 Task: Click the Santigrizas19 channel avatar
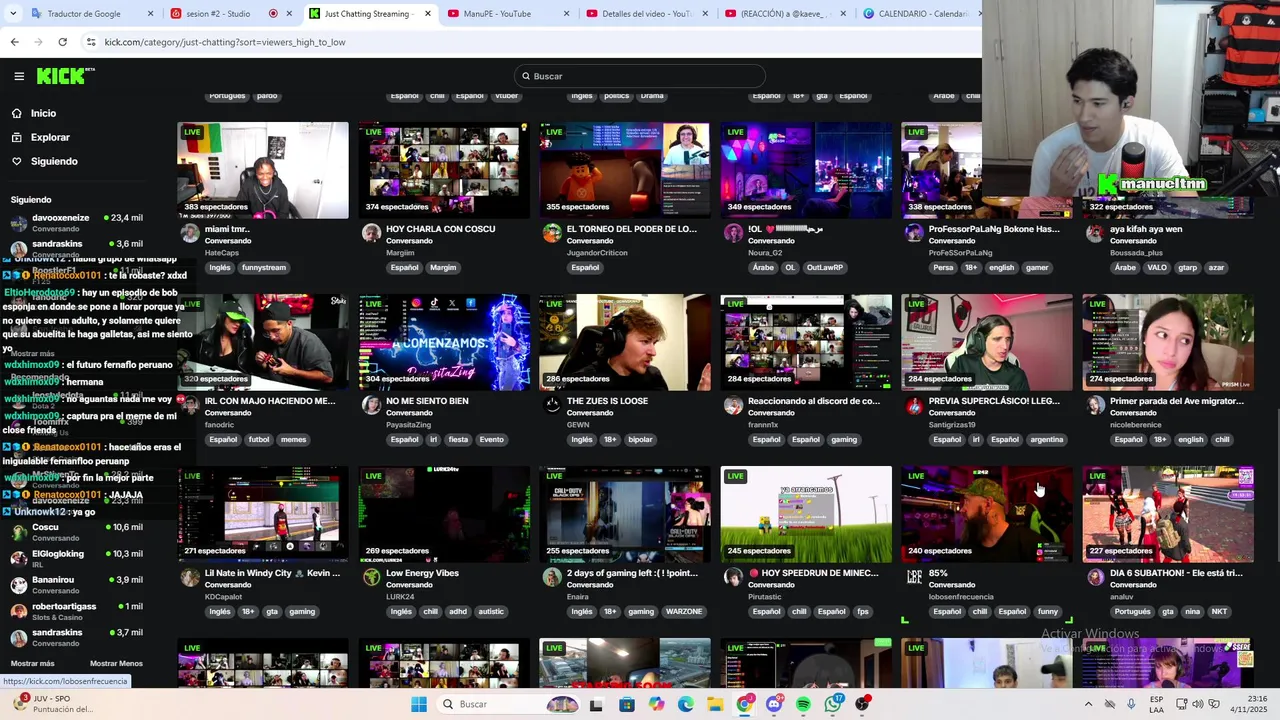tap(914, 405)
